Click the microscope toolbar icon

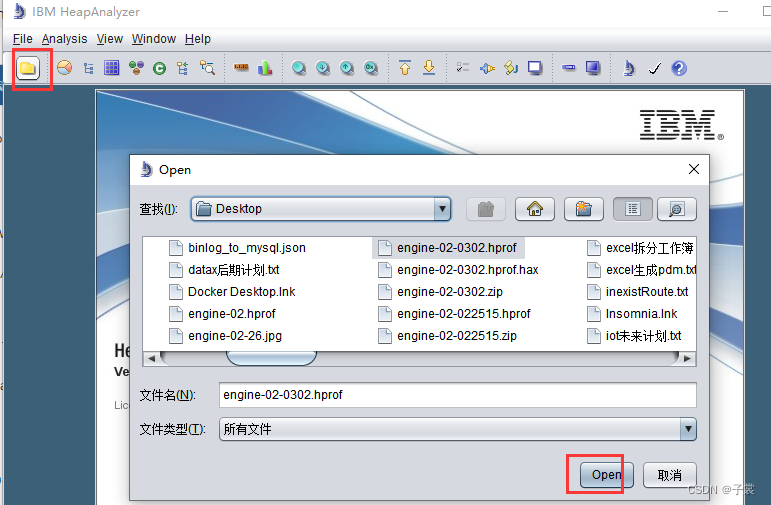[629, 68]
